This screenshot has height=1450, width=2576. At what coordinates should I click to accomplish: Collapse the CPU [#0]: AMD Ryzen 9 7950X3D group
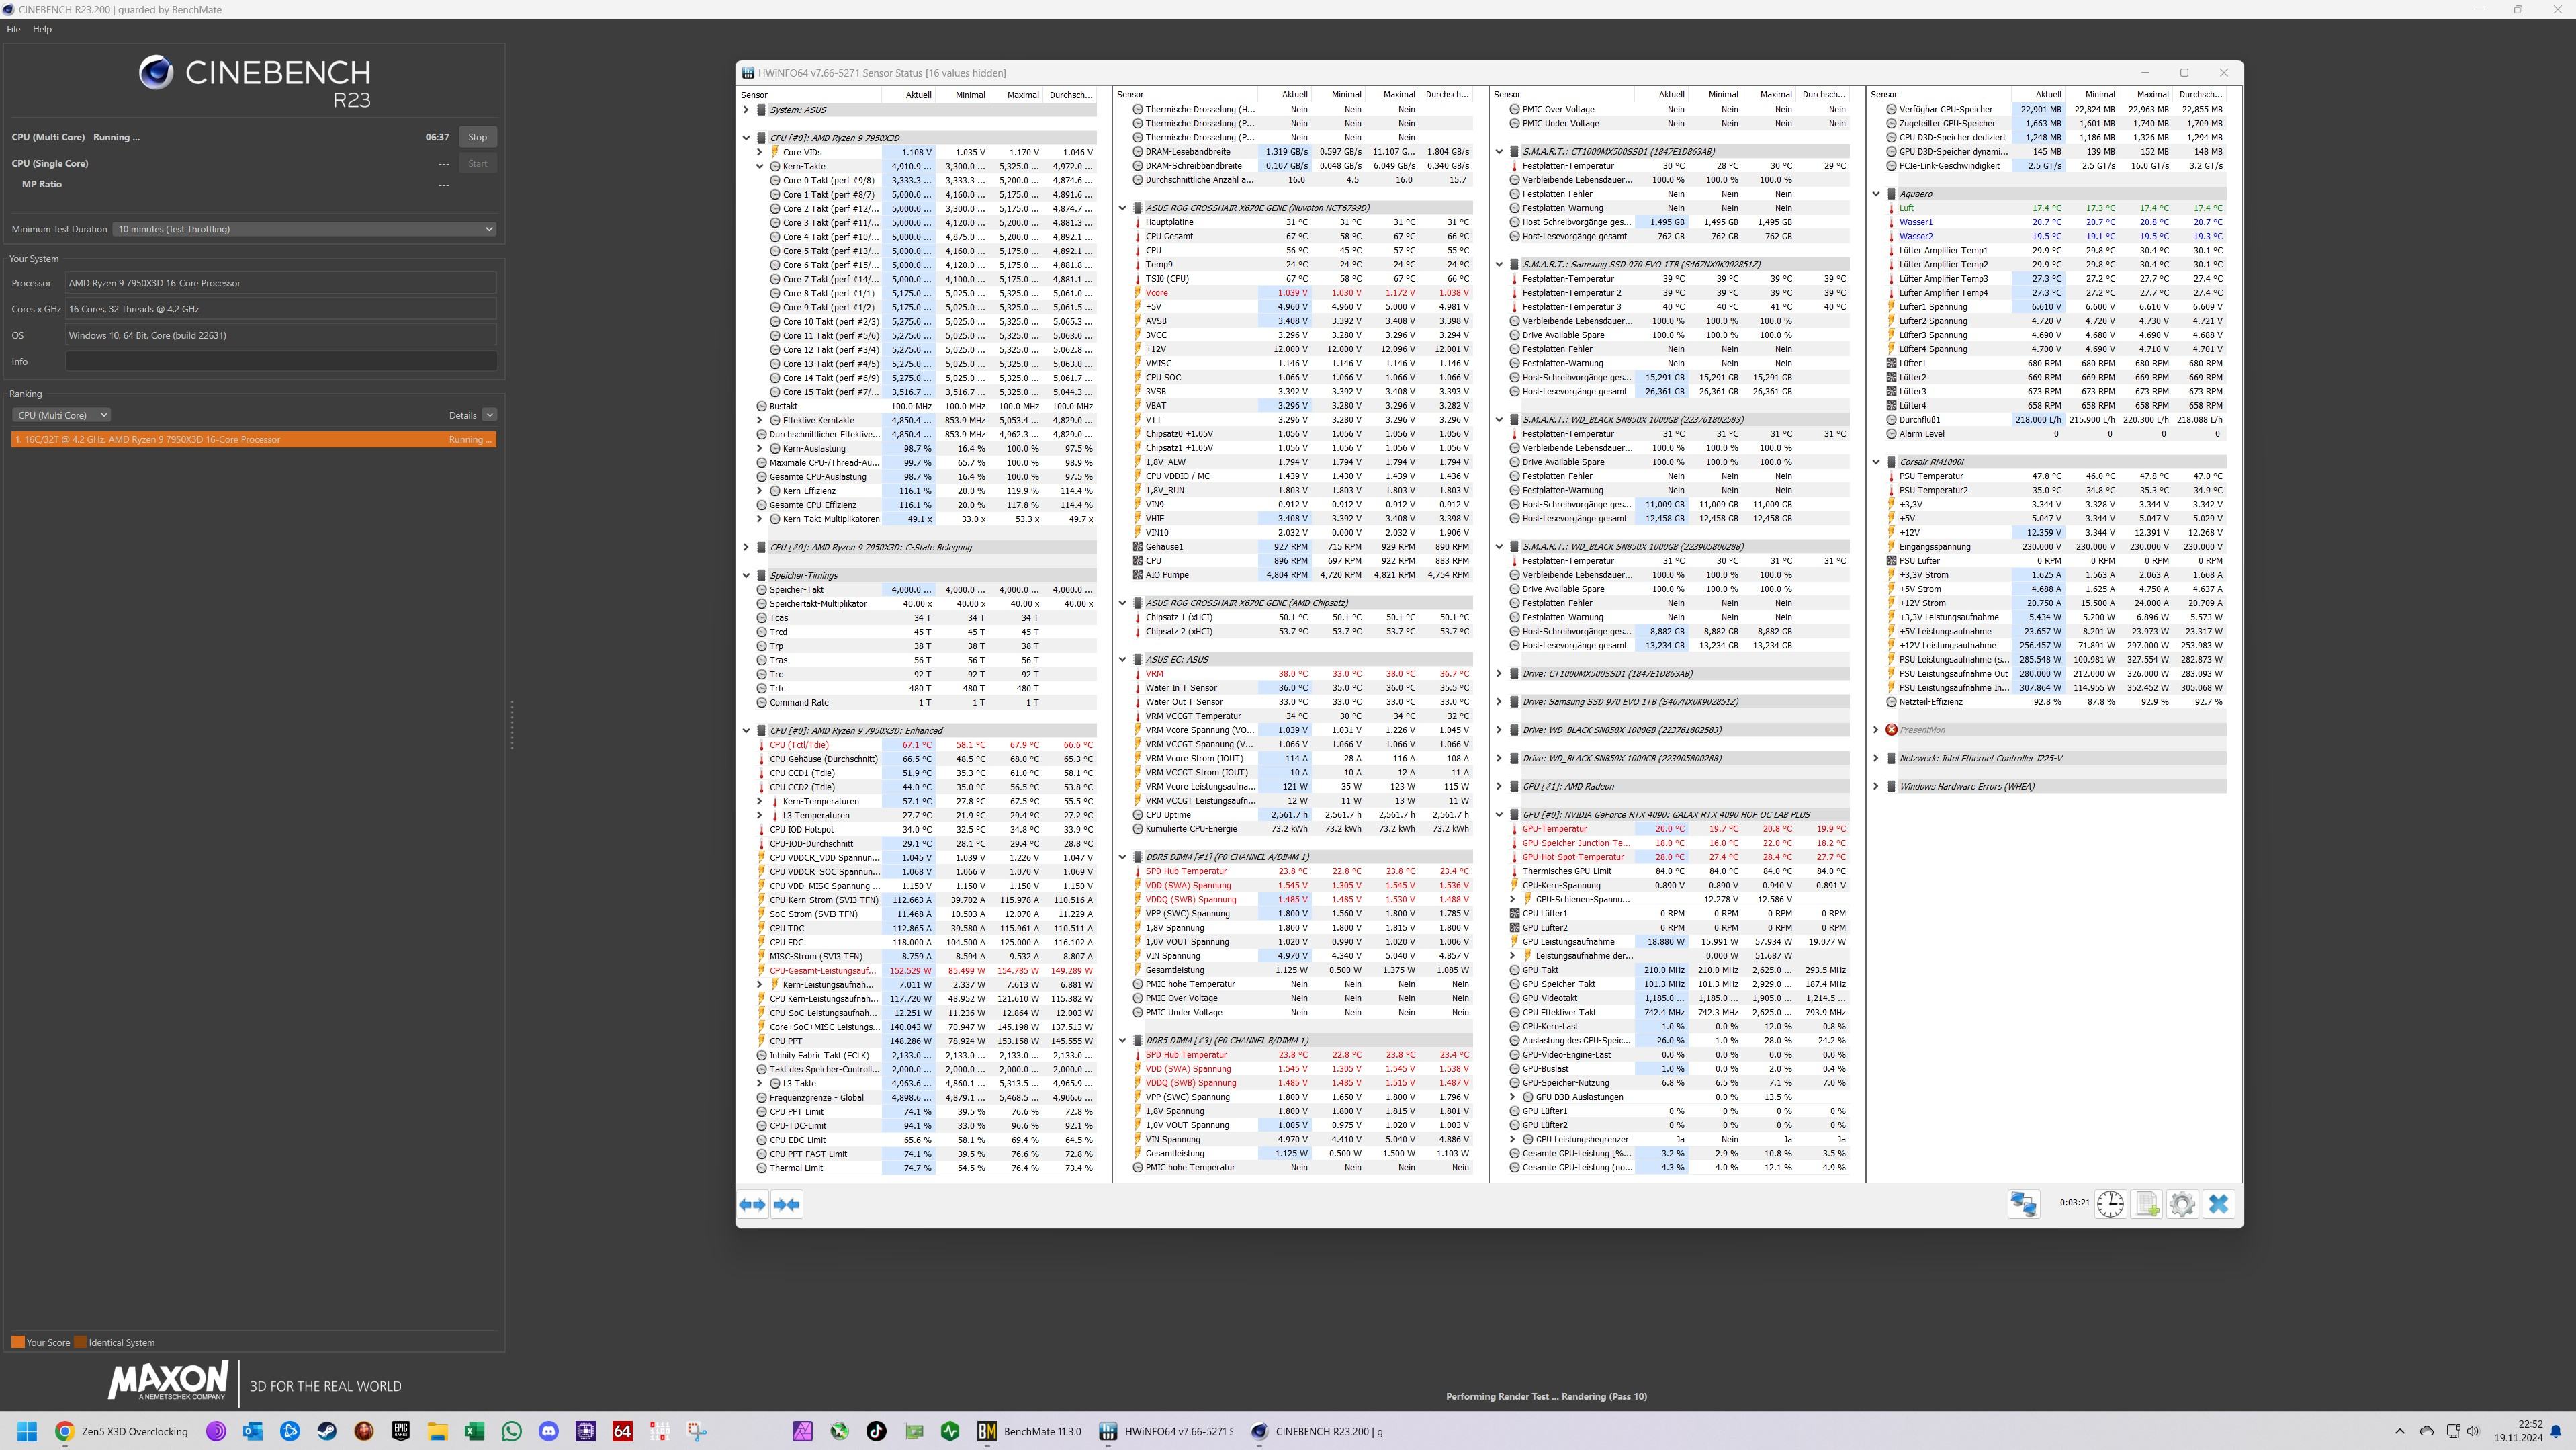(746, 138)
